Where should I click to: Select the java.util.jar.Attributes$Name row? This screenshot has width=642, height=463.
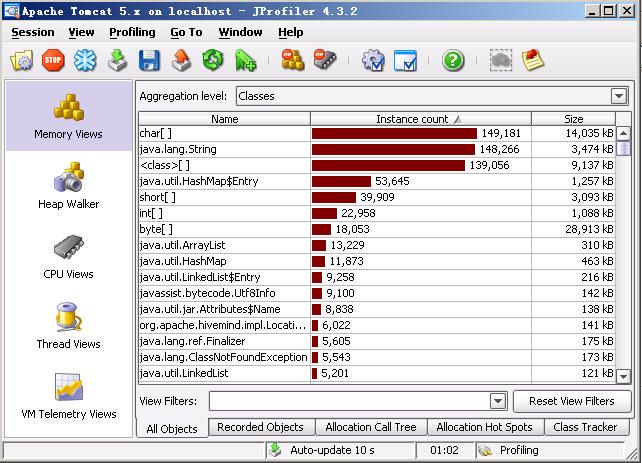377,309
